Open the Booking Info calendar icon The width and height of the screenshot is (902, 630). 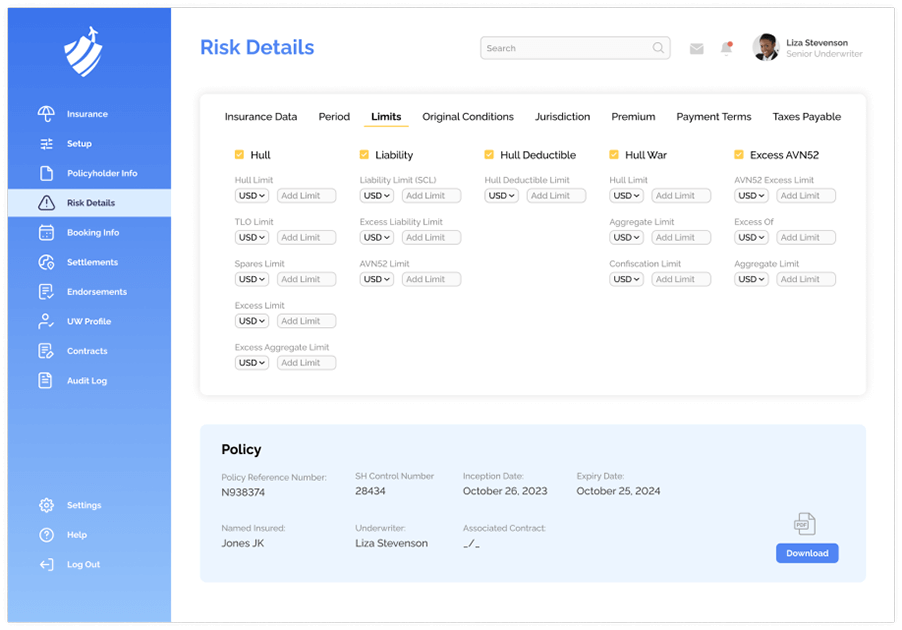[x=46, y=233]
